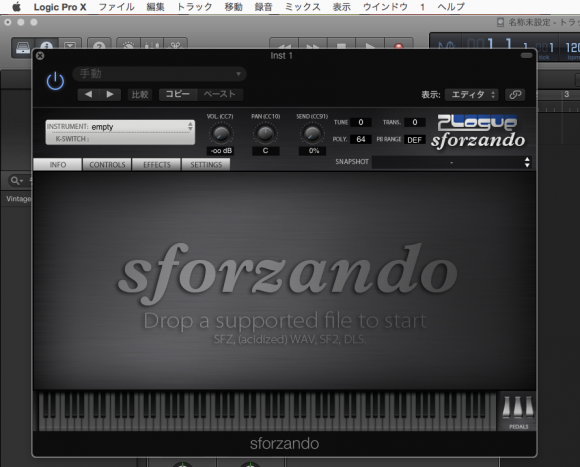Toggle the plug-in link icon
The image size is (580, 467).
[515, 95]
